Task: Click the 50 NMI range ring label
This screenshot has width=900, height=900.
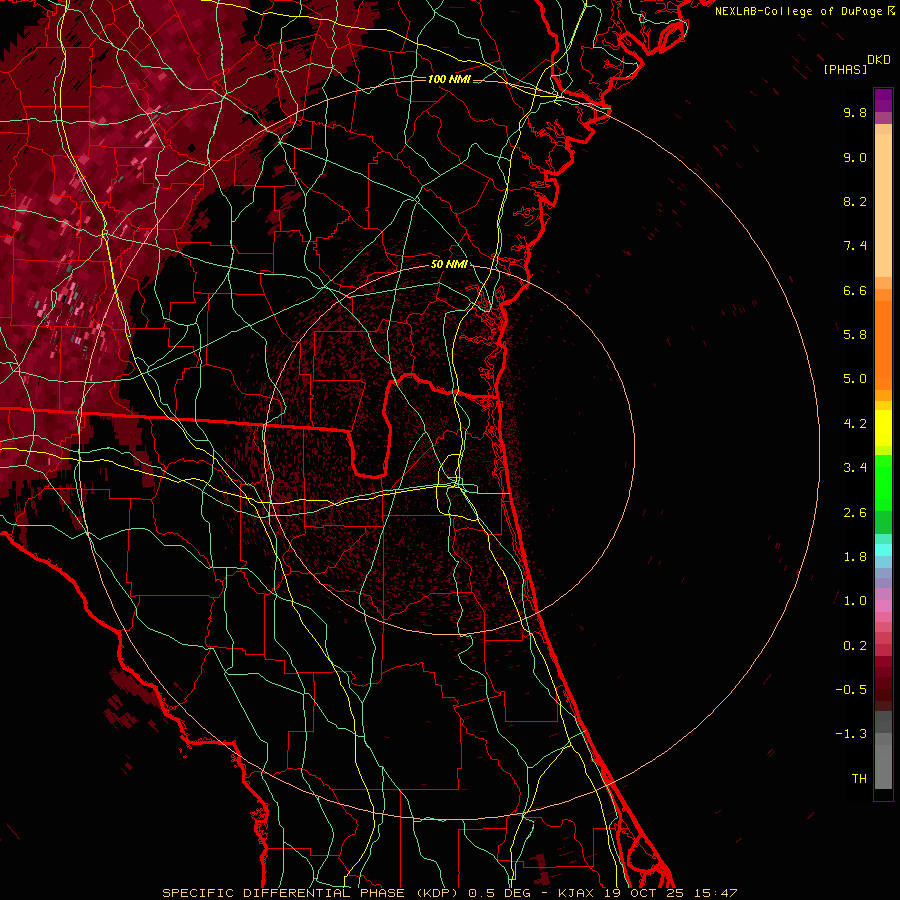Action: click(449, 264)
